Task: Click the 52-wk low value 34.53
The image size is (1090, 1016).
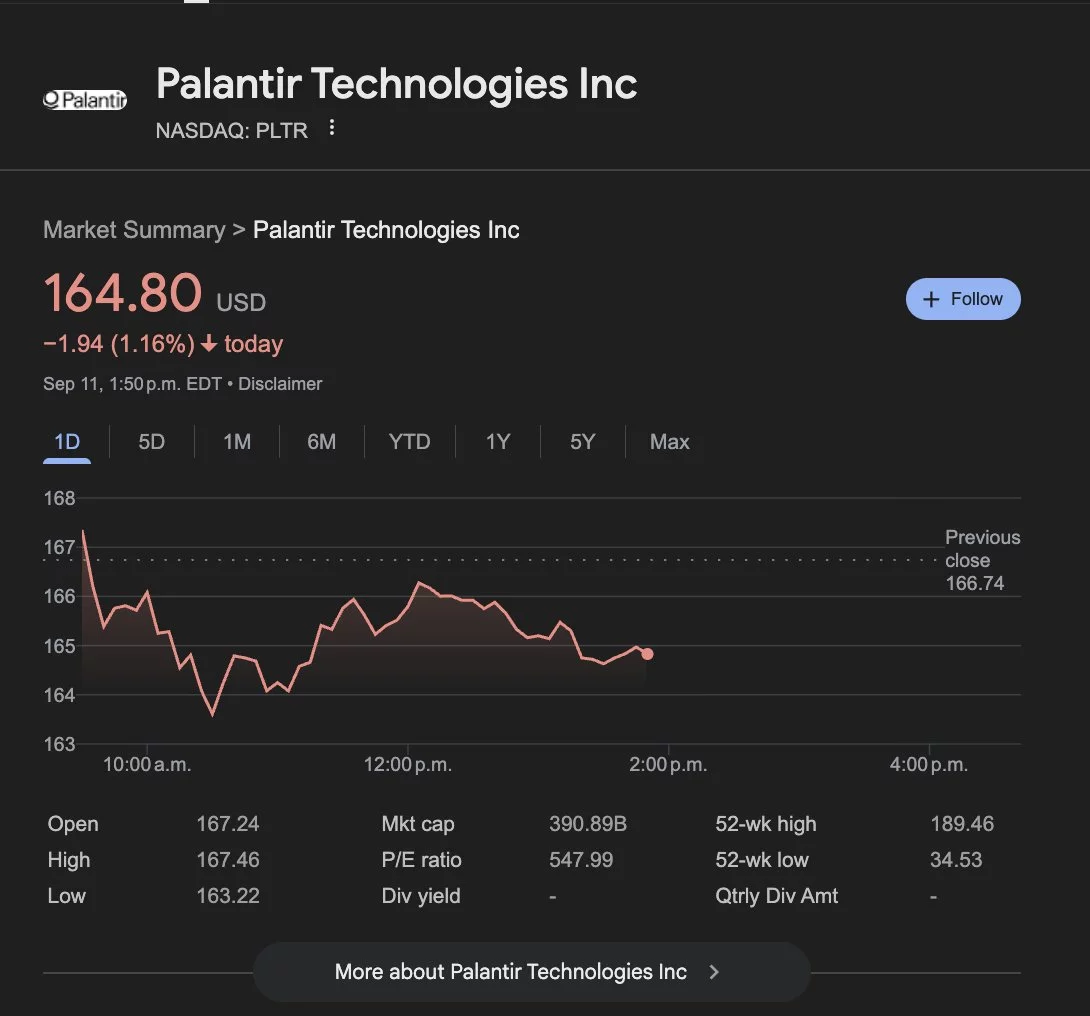Action: 957,860
